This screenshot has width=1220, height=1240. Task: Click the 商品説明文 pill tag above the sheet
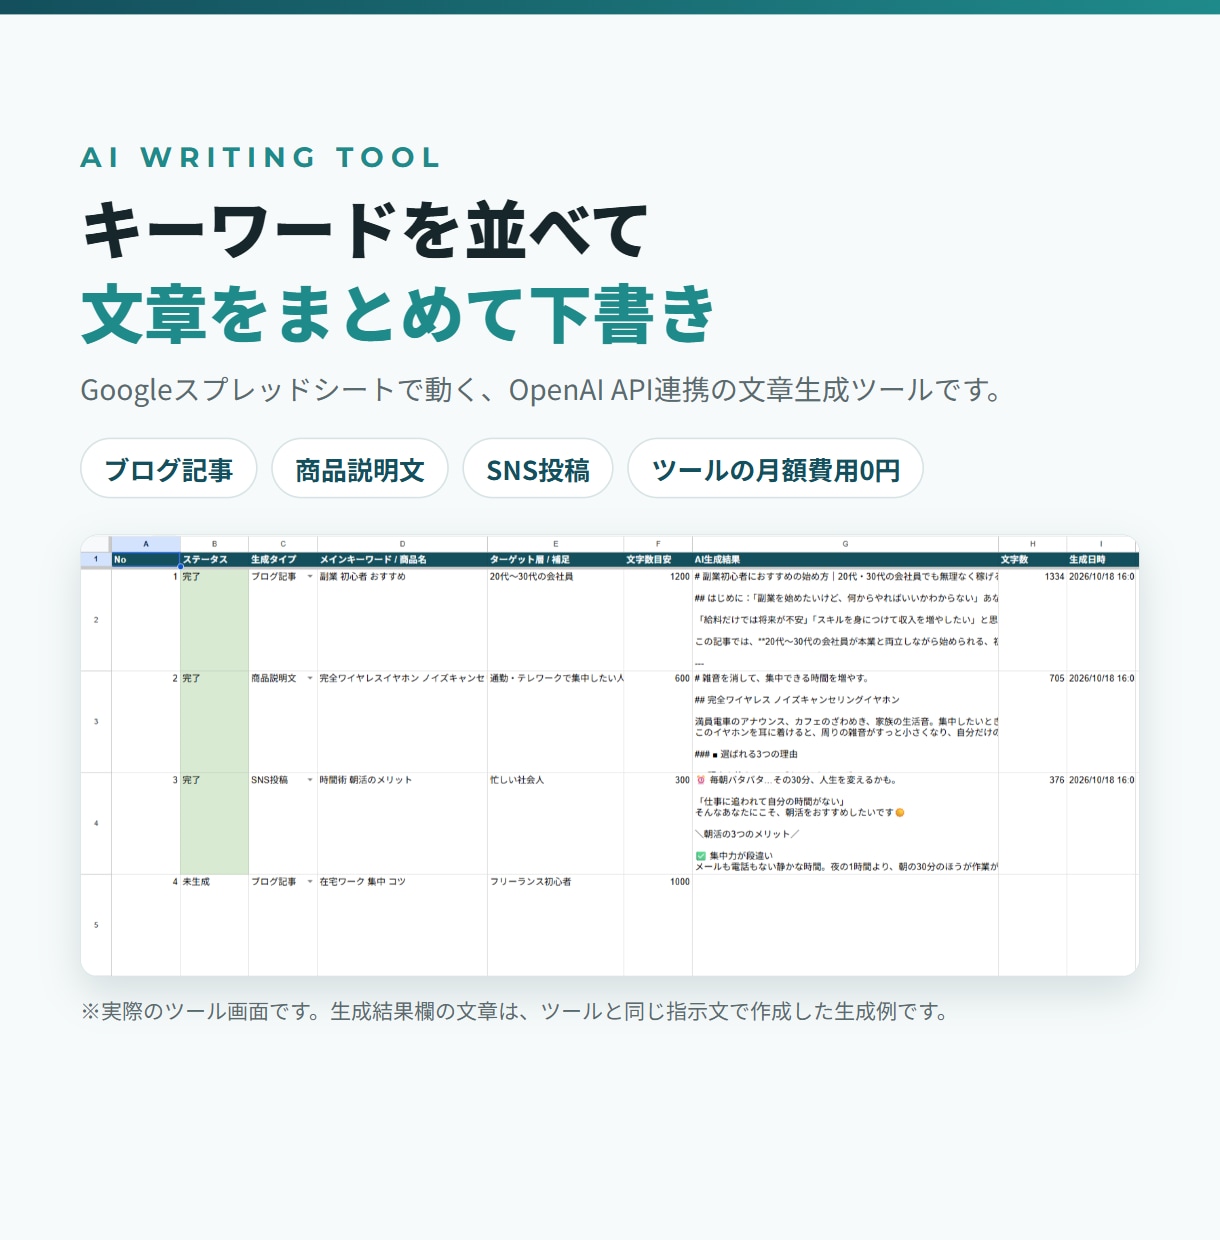pyautogui.click(x=360, y=468)
